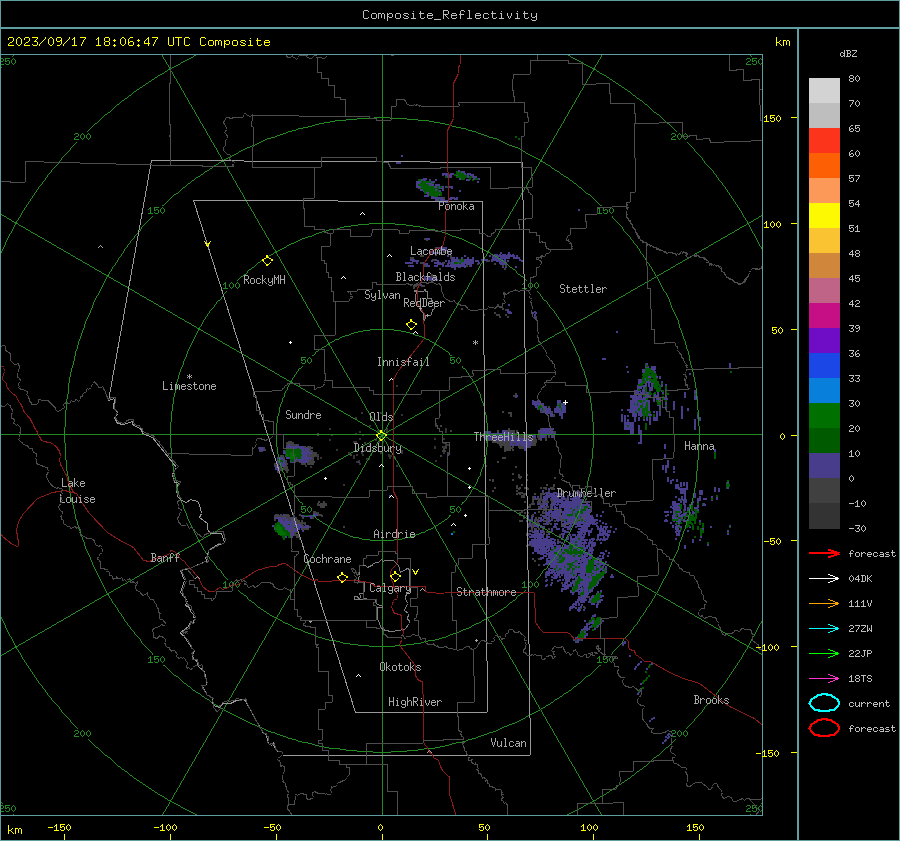Screen dimensions: 900x841
Task: Click the Ponoka city label
Action: click(456, 206)
